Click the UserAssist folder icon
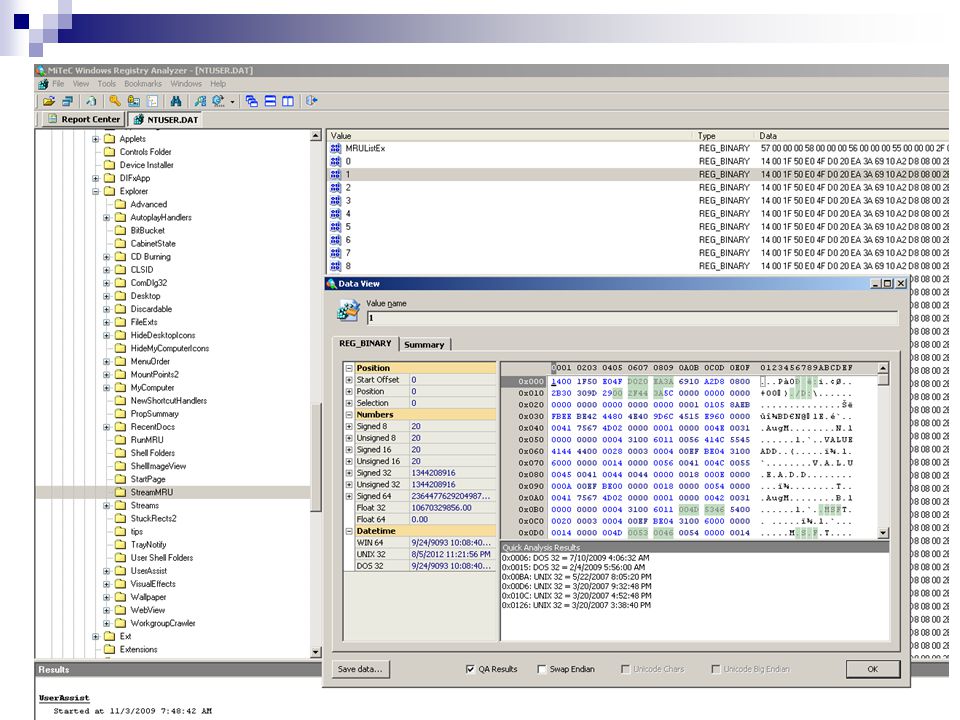Screen dimensions: 960x720 120,571
